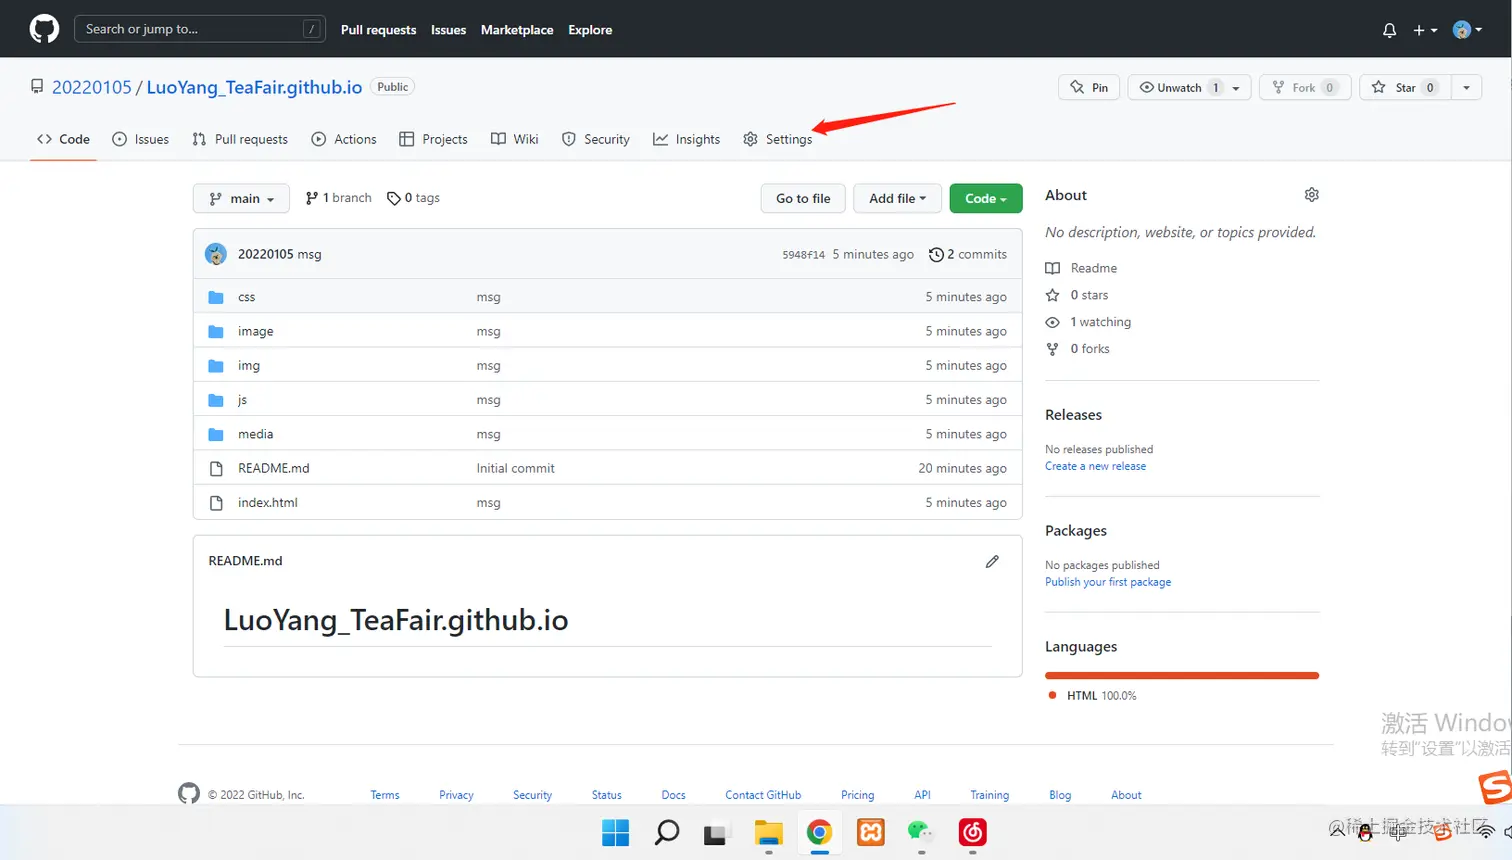The image size is (1512, 860).
Task: Open the image folder
Action: pyautogui.click(x=255, y=331)
